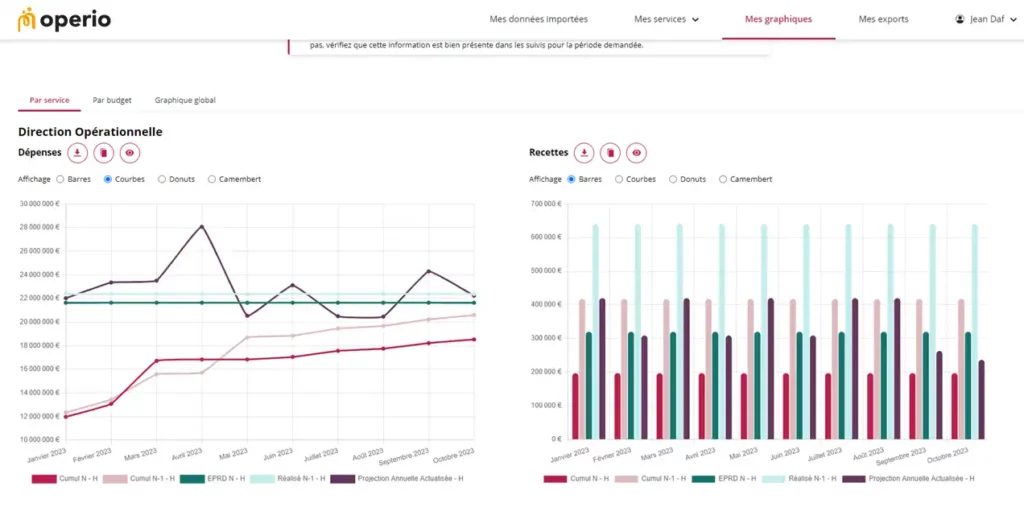Viewport: 1024px width, 507px height.
Task: Toggle EPRD N - H in Dépenses legend
Action: (213, 479)
